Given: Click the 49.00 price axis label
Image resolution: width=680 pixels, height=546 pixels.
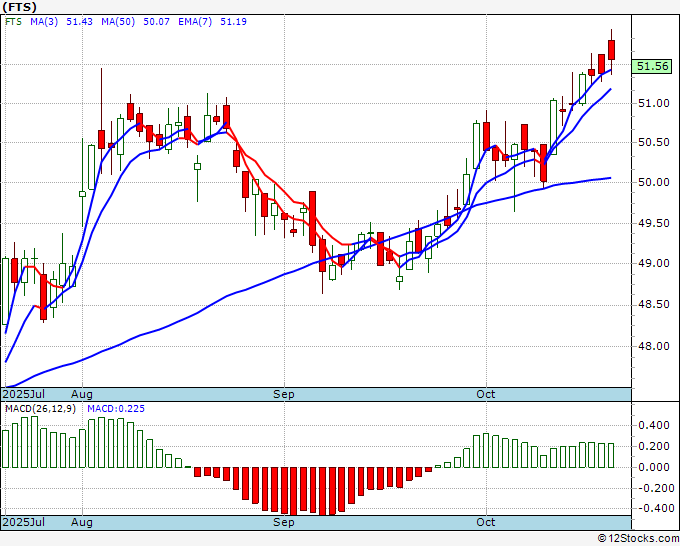Looking at the screenshot, I should click(x=654, y=263).
